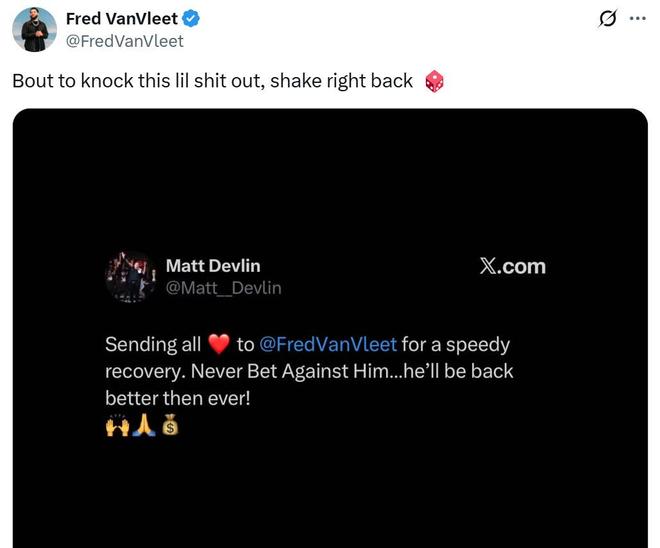Click the @Matt_Devlin handle text
The height and width of the screenshot is (548, 660).
(x=224, y=288)
